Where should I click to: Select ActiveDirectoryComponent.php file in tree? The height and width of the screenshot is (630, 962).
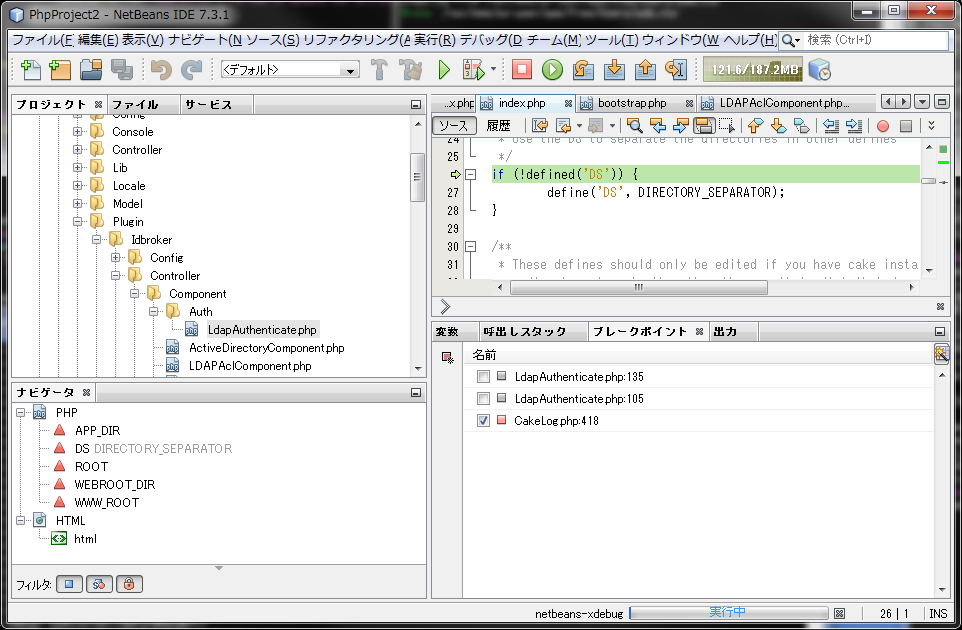pyautogui.click(x=266, y=348)
